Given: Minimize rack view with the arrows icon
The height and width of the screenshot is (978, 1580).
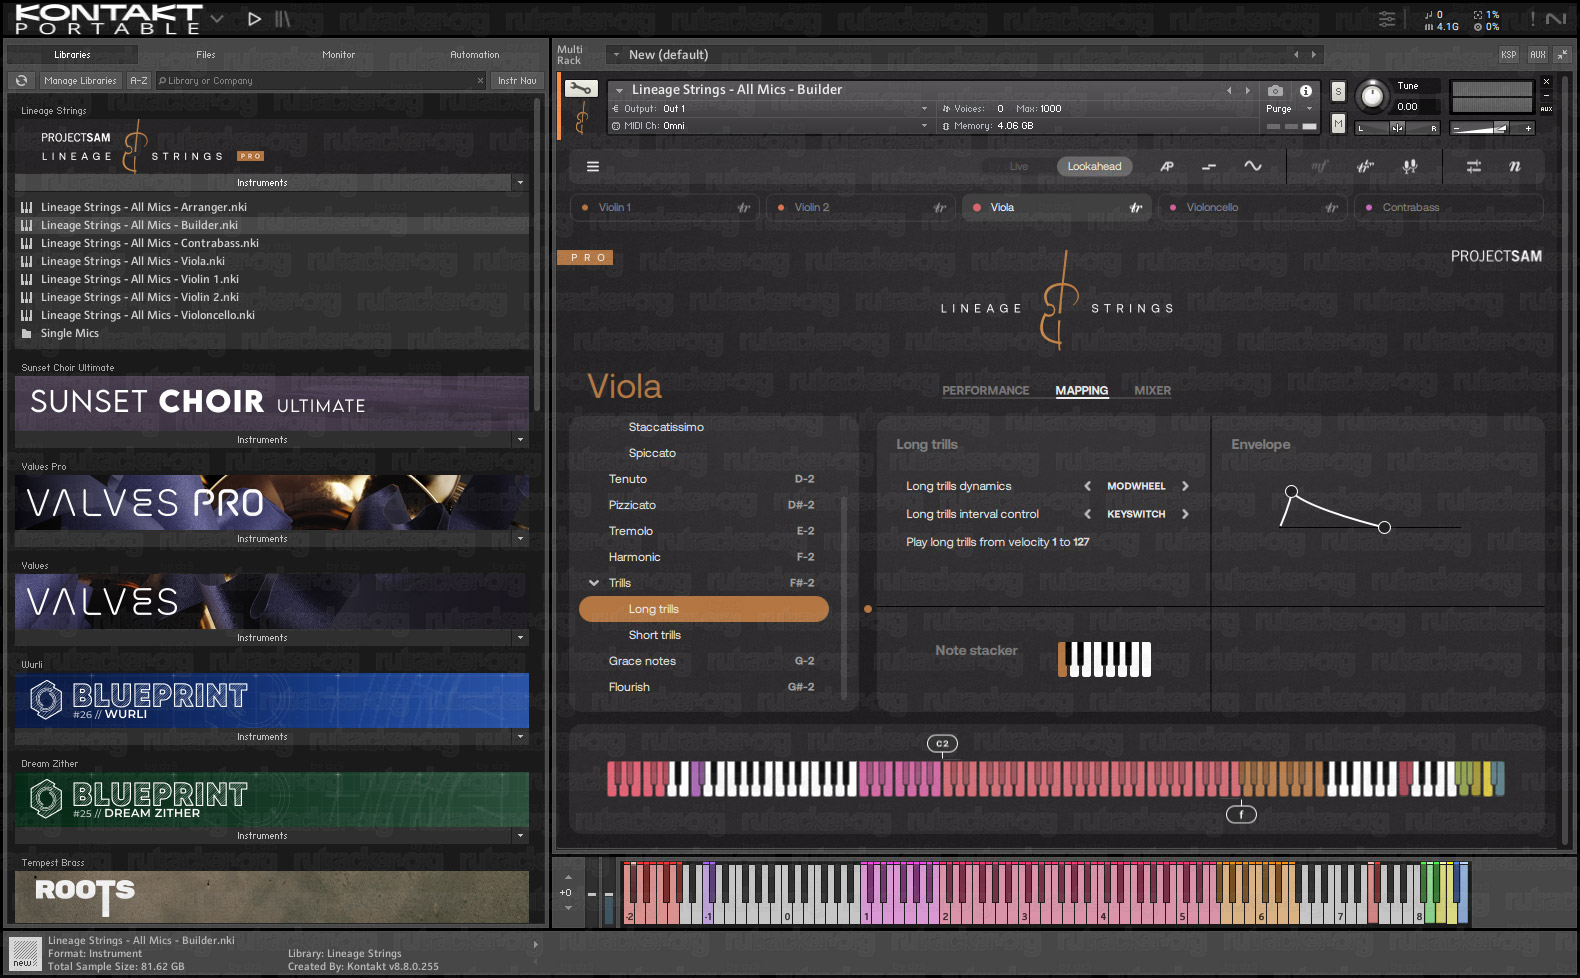Looking at the screenshot, I should tap(1562, 55).
